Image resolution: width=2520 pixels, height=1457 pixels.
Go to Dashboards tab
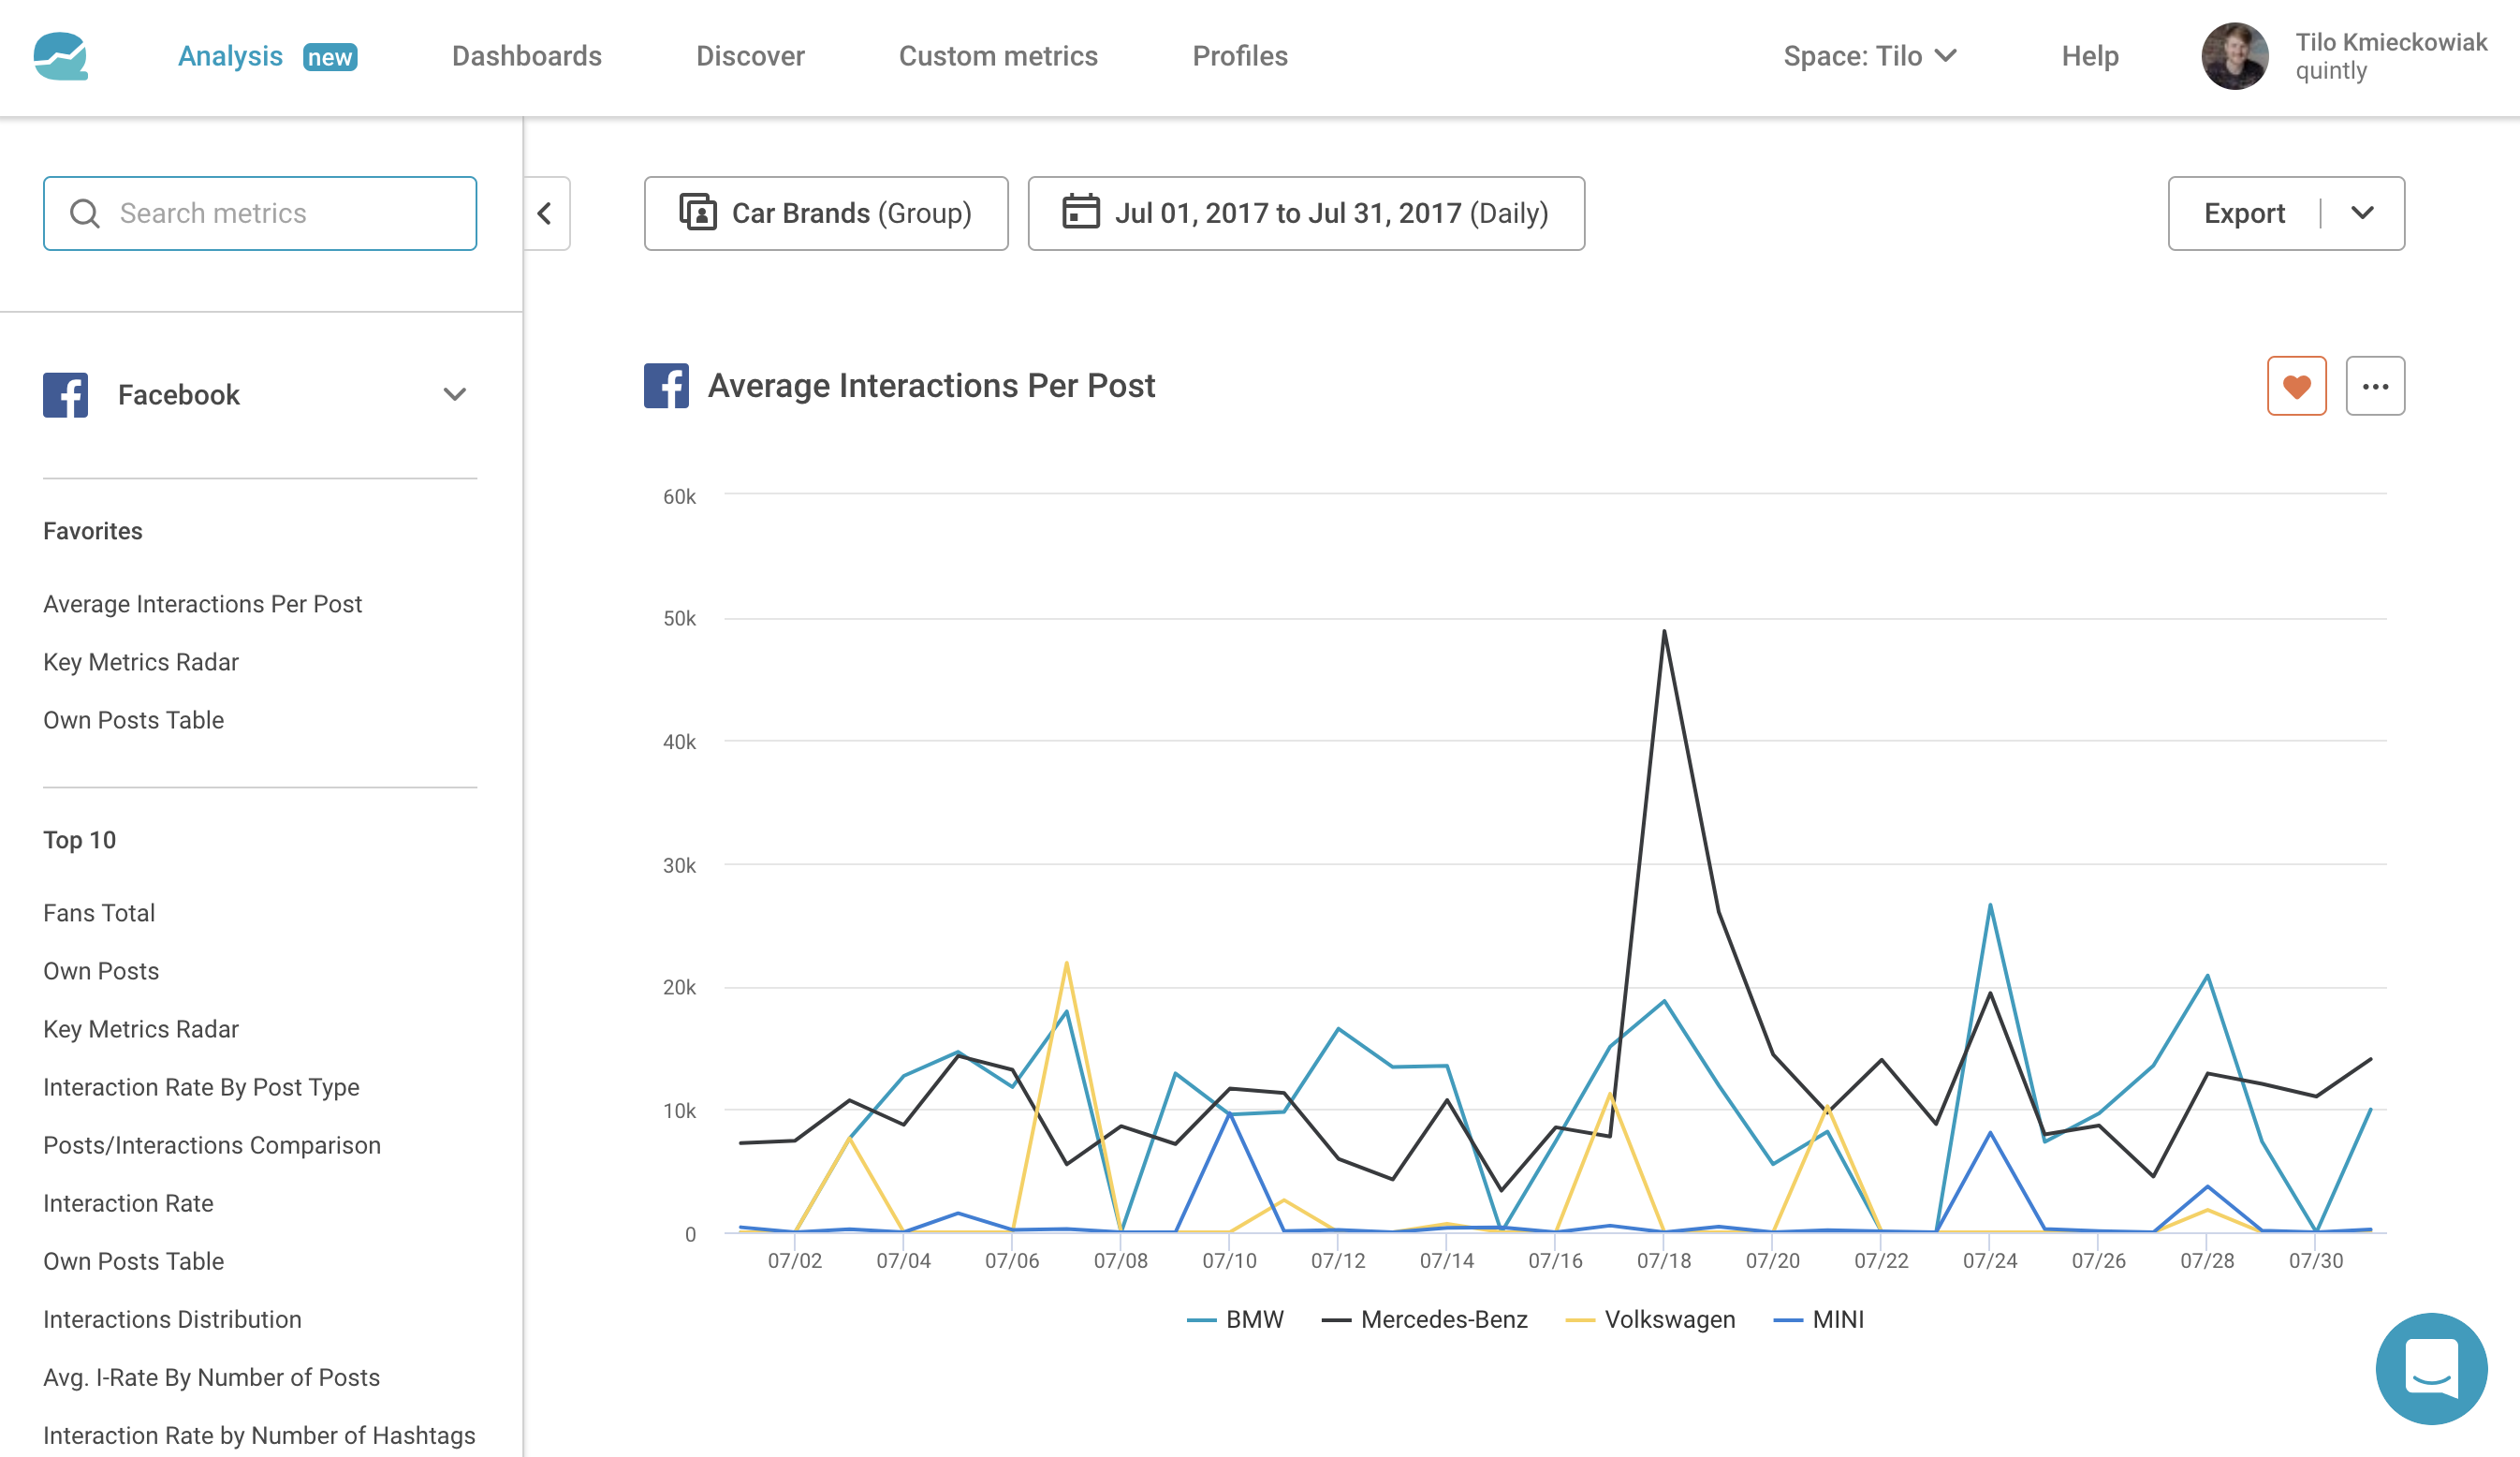(x=527, y=56)
